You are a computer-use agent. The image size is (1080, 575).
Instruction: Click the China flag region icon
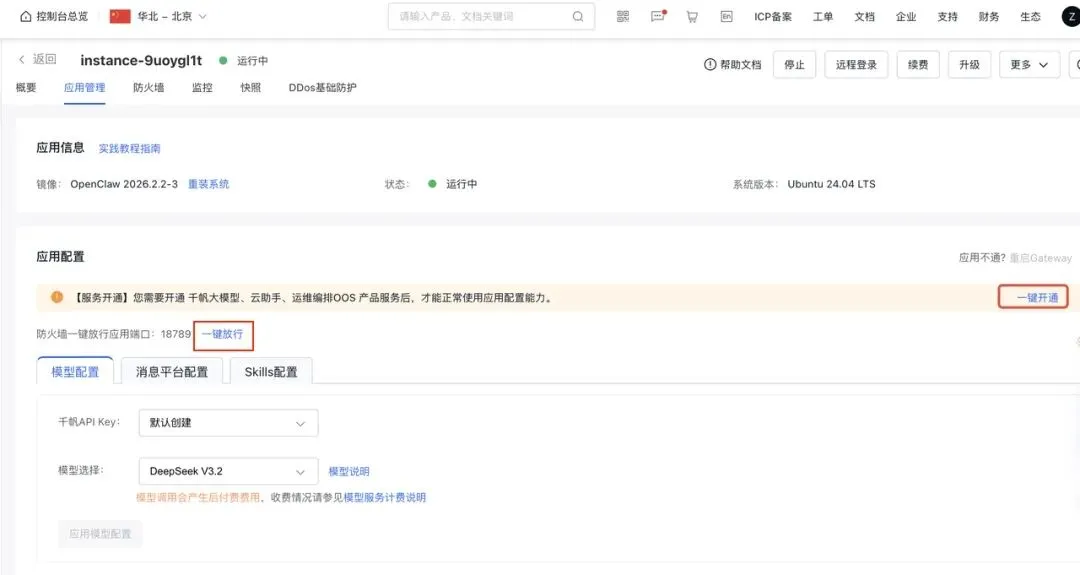pos(120,16)
